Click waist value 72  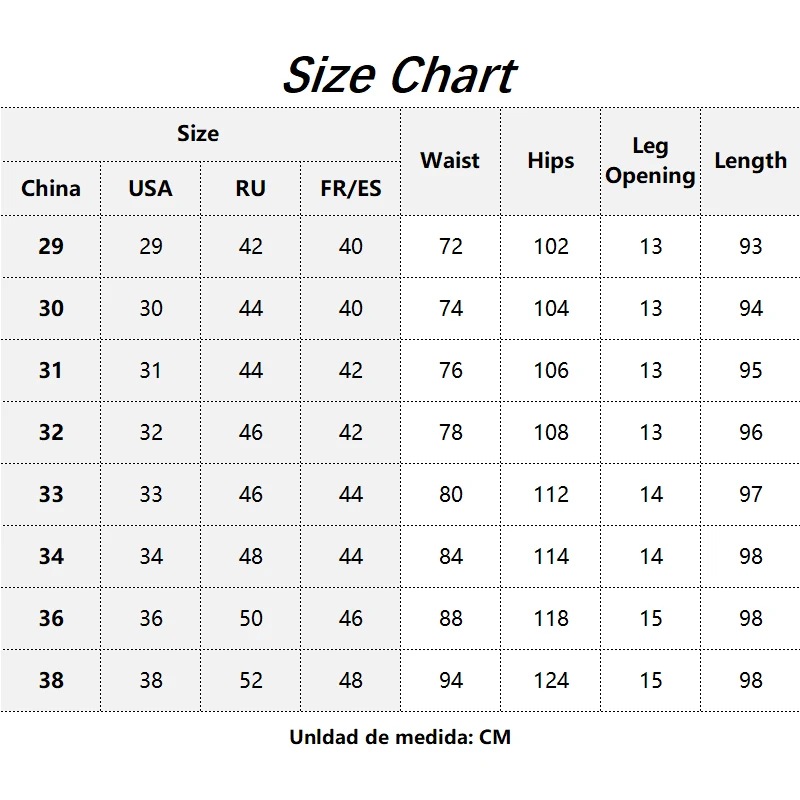pos(450,246)
